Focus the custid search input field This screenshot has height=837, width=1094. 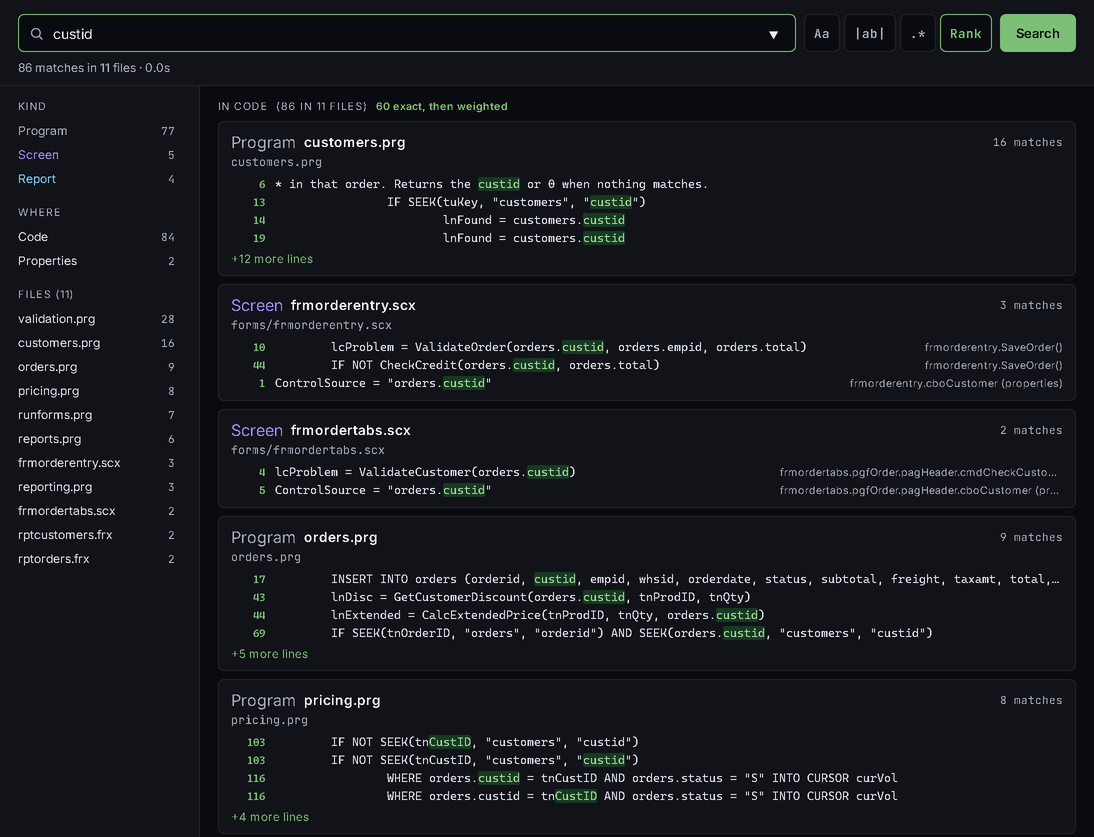[x=406, y=33]
